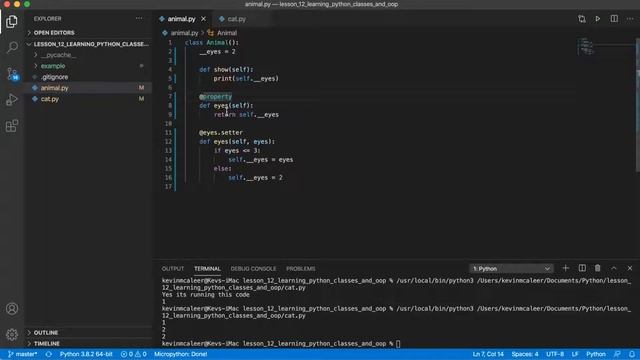640x360 pixels.
Task: Run Python file with play icon
Action: [598, 19]
